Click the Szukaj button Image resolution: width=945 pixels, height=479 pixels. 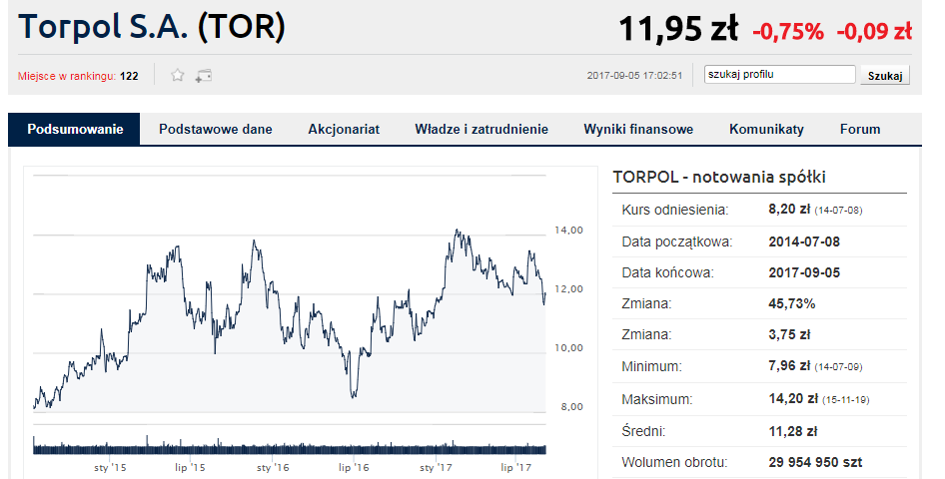point(885,75)
